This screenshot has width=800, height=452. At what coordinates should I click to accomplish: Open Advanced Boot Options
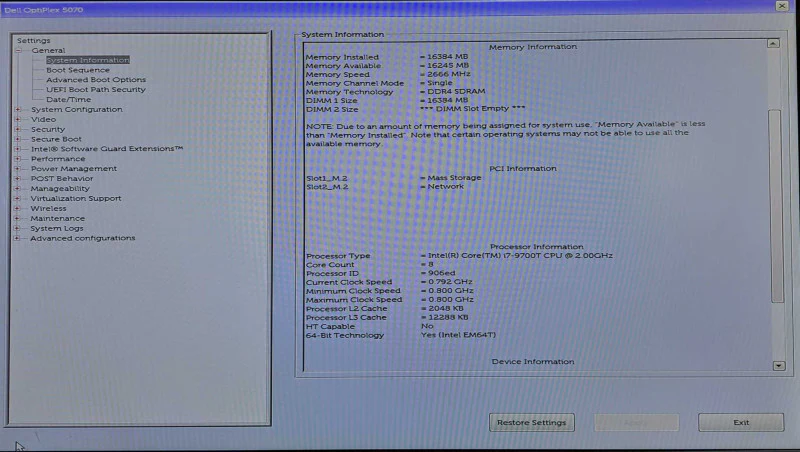96,80
